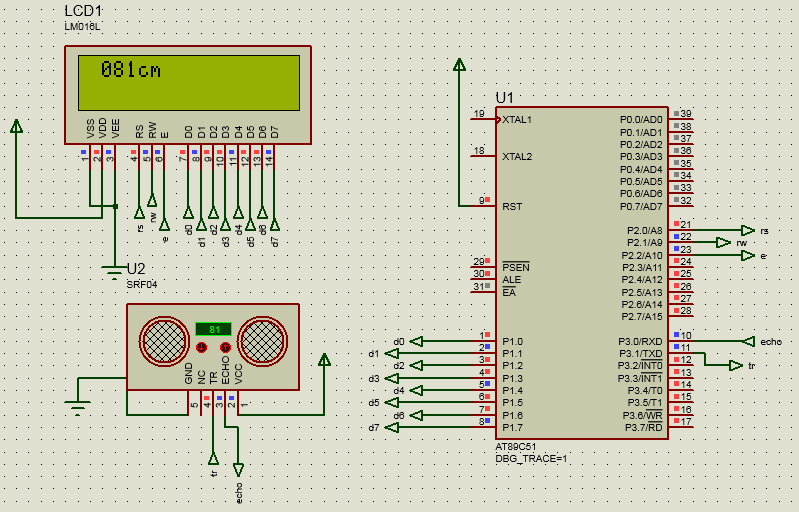Click the ground symbol below the LCD
This screenshot has width=799, height=512.
pos(114,268)
